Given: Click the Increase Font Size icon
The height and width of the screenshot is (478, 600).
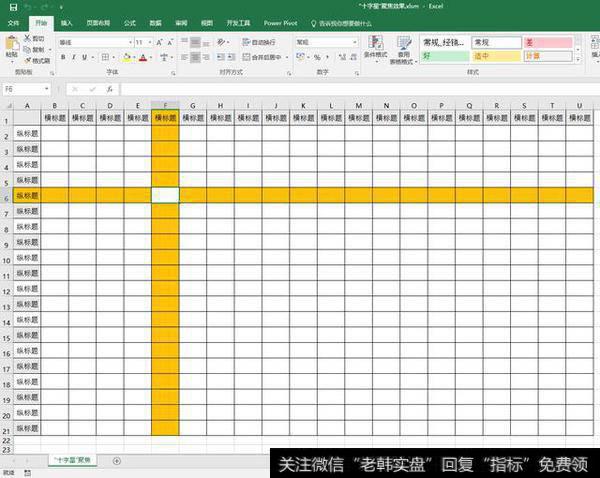Looking at the screenshot, I should [155, 43].
